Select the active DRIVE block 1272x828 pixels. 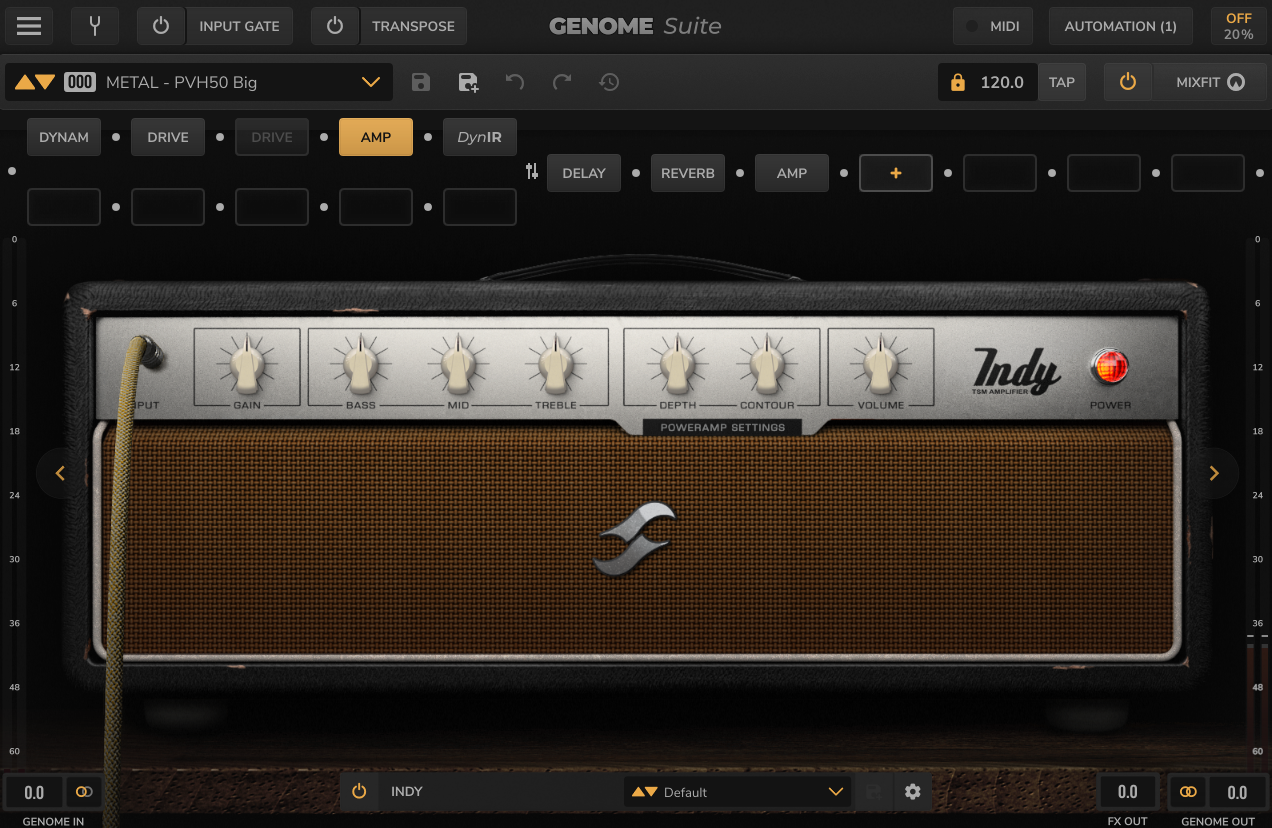tap(168, 137)
